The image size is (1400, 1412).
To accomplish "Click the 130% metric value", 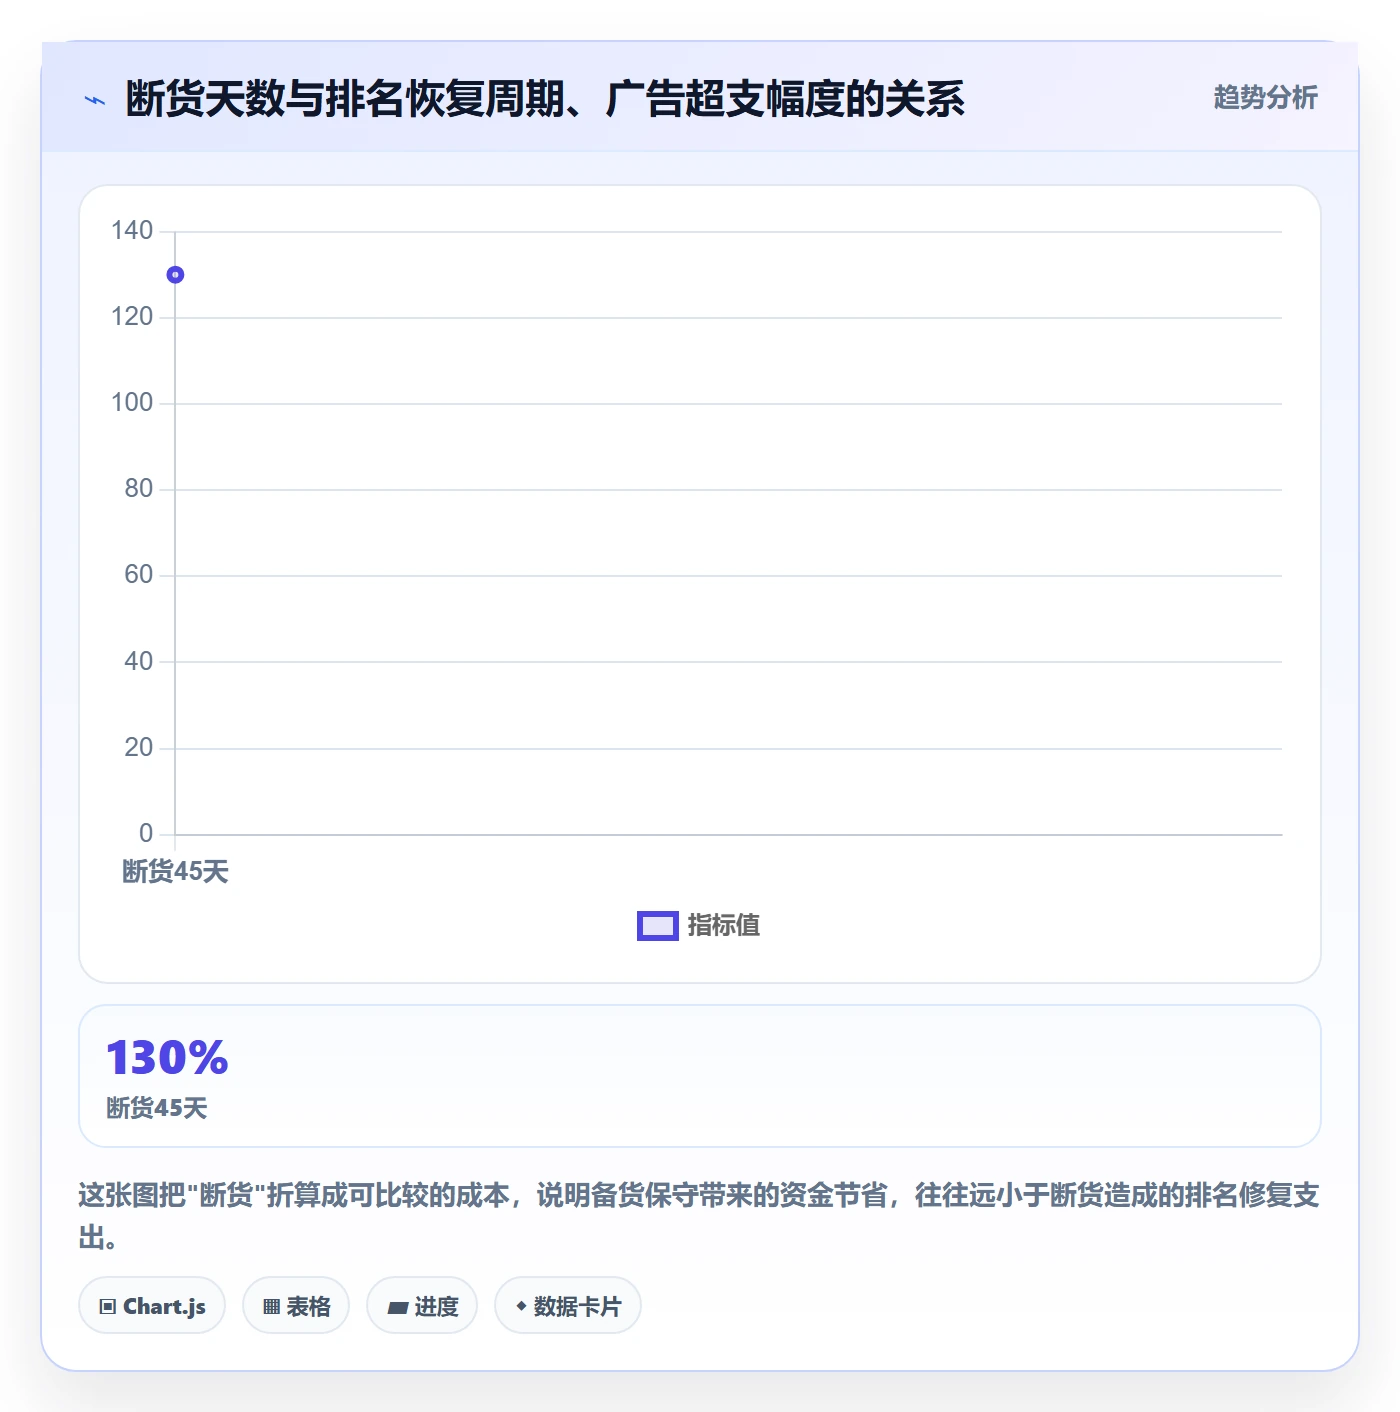I will coord(167,1058).
